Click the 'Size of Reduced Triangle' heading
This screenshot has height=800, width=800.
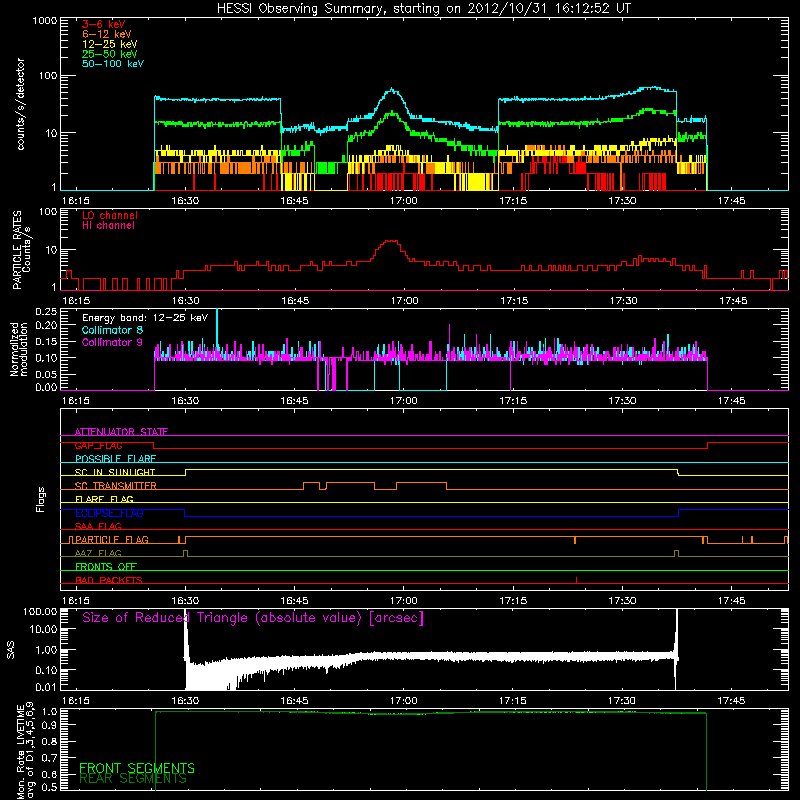[x=253, y=618]
